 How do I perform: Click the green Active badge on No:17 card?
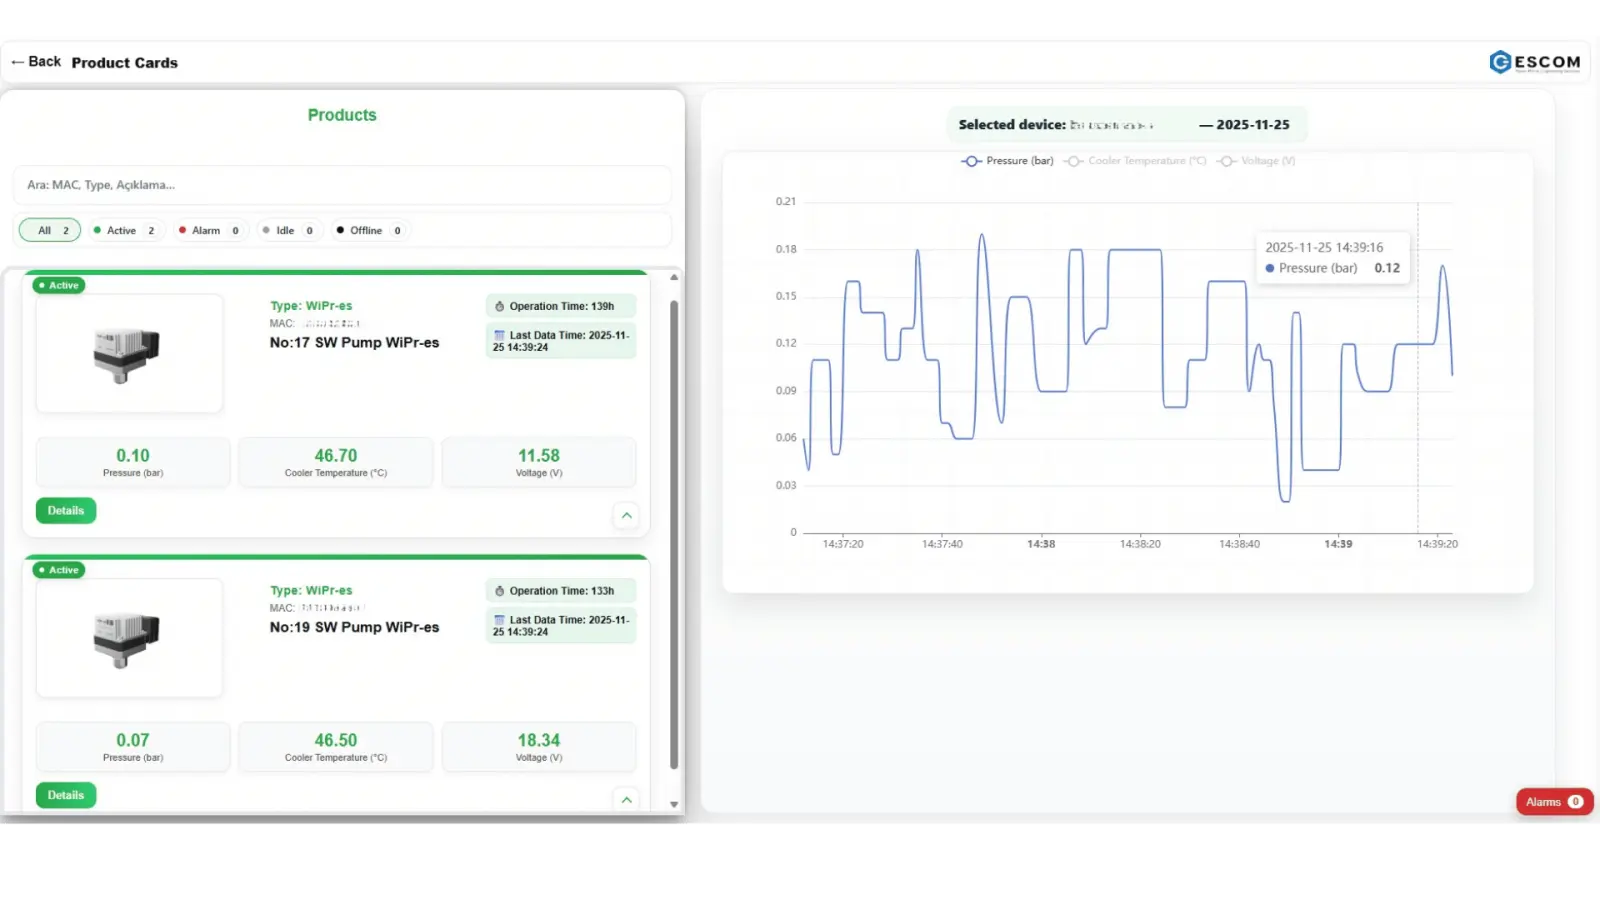[59, 285]
